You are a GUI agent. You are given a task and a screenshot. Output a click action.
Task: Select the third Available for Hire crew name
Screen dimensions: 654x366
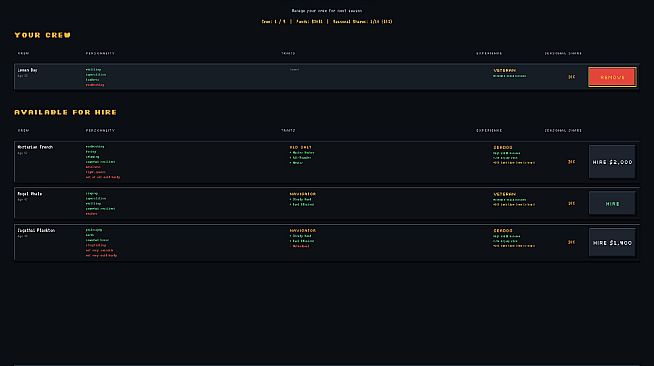click(36, 230)
